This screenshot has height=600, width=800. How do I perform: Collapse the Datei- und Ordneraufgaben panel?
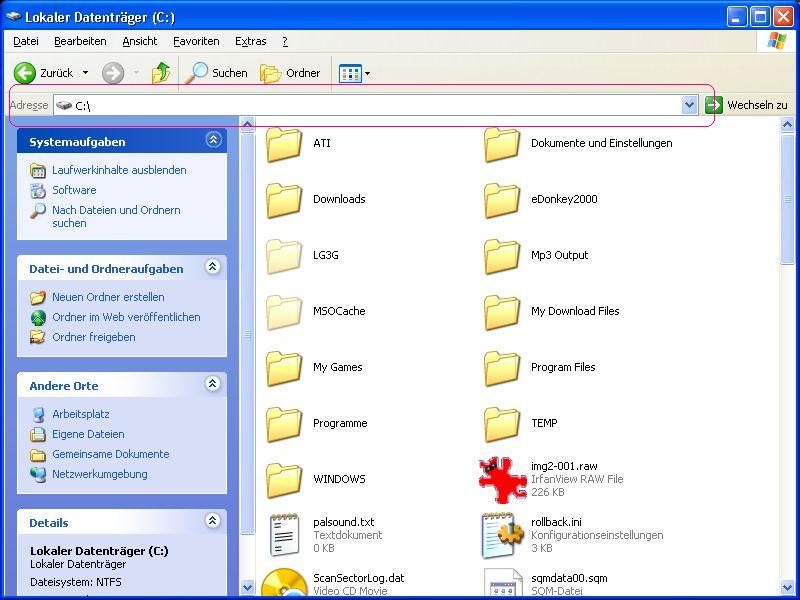213,267
